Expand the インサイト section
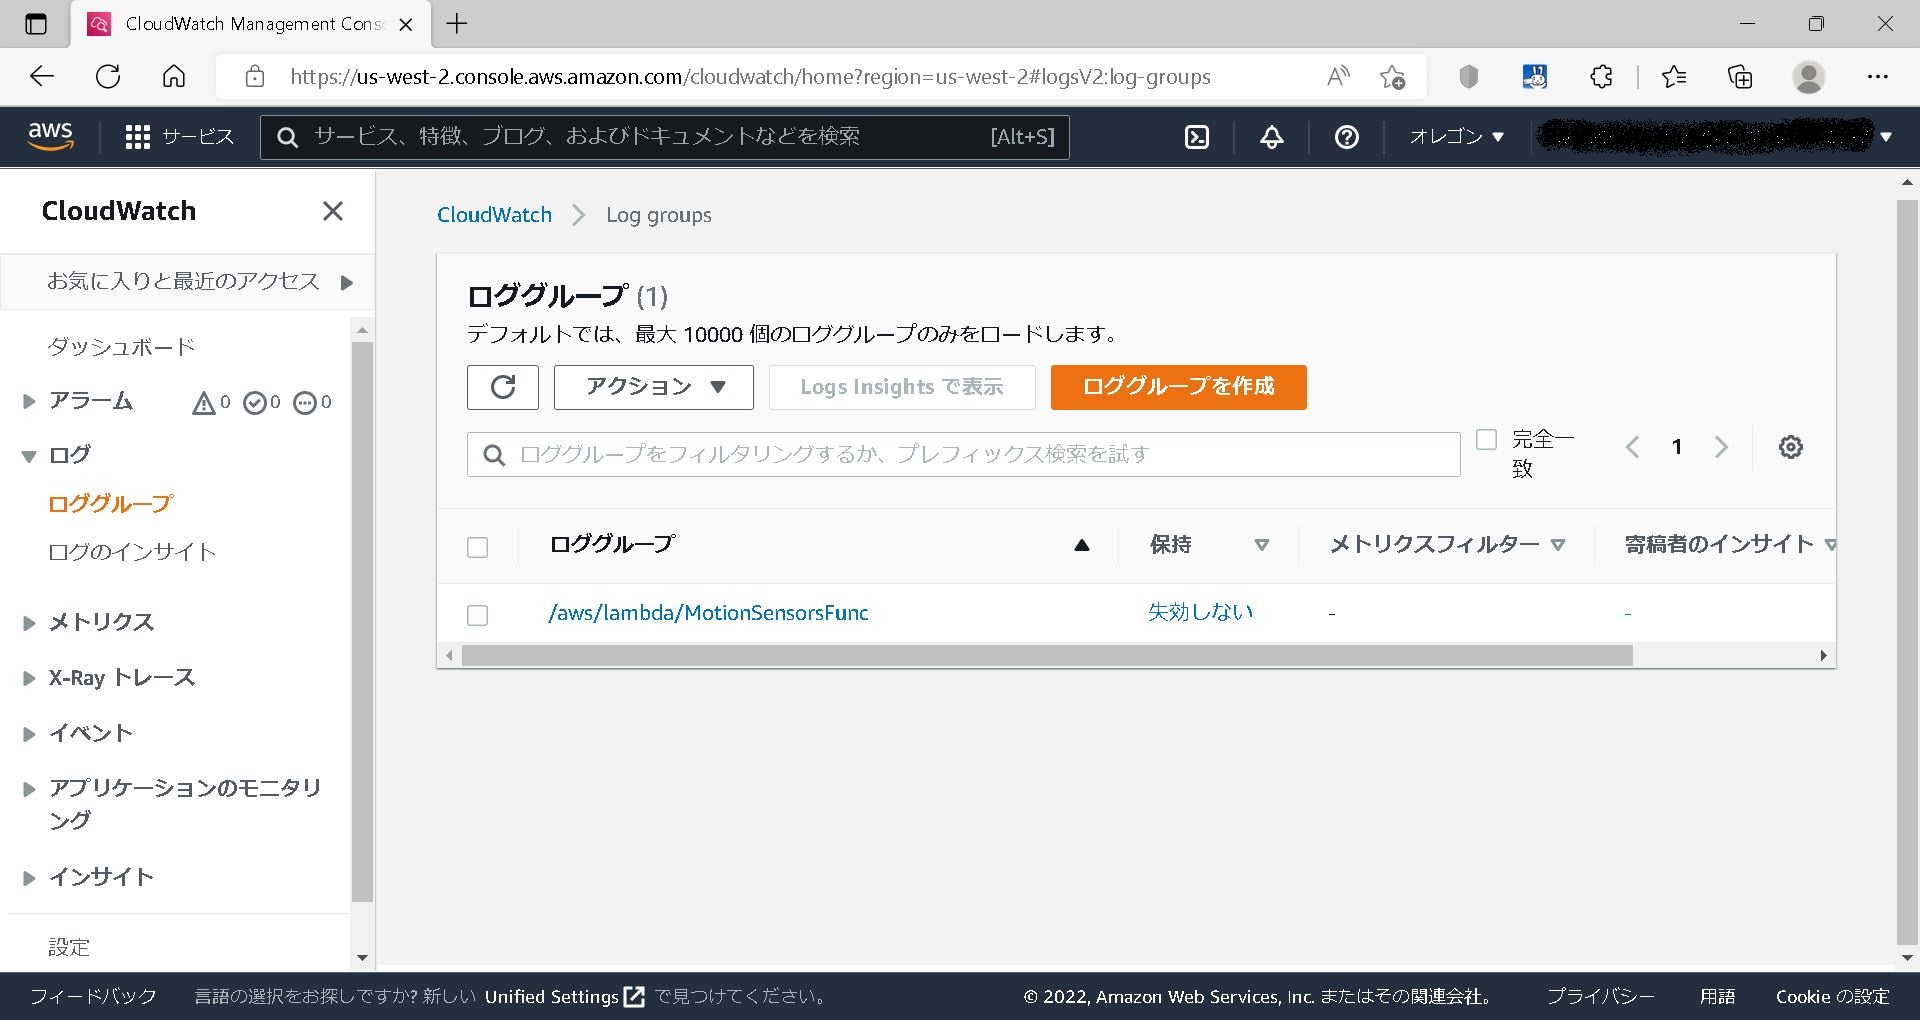 coord(29,878)
